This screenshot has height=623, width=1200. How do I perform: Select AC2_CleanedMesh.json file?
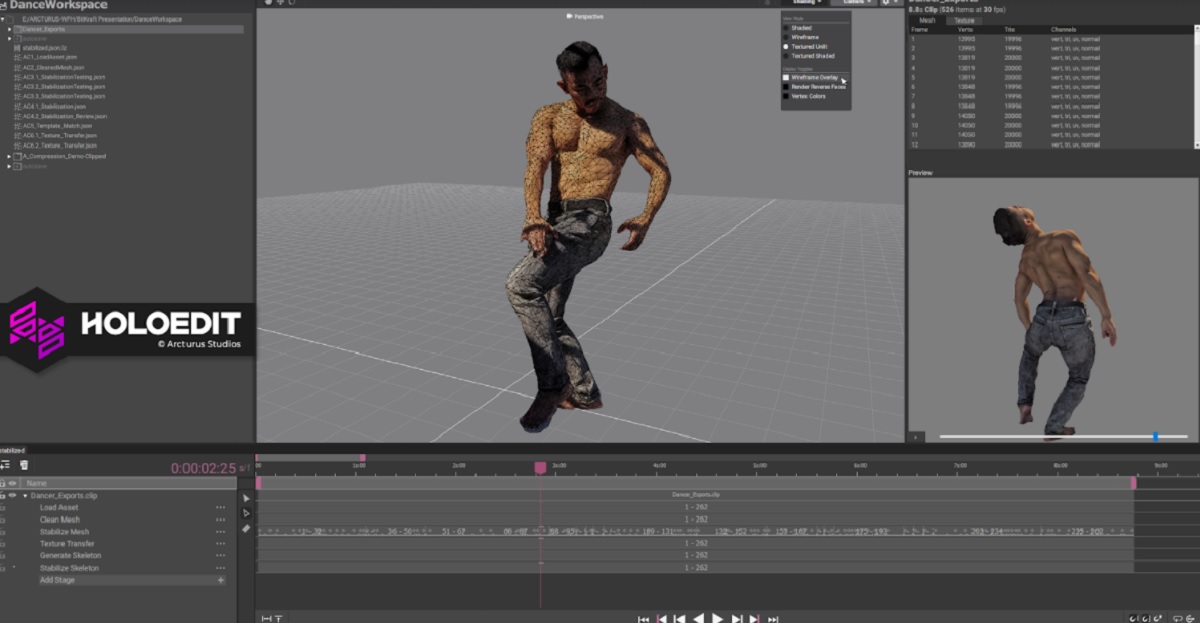coord(53,67)
